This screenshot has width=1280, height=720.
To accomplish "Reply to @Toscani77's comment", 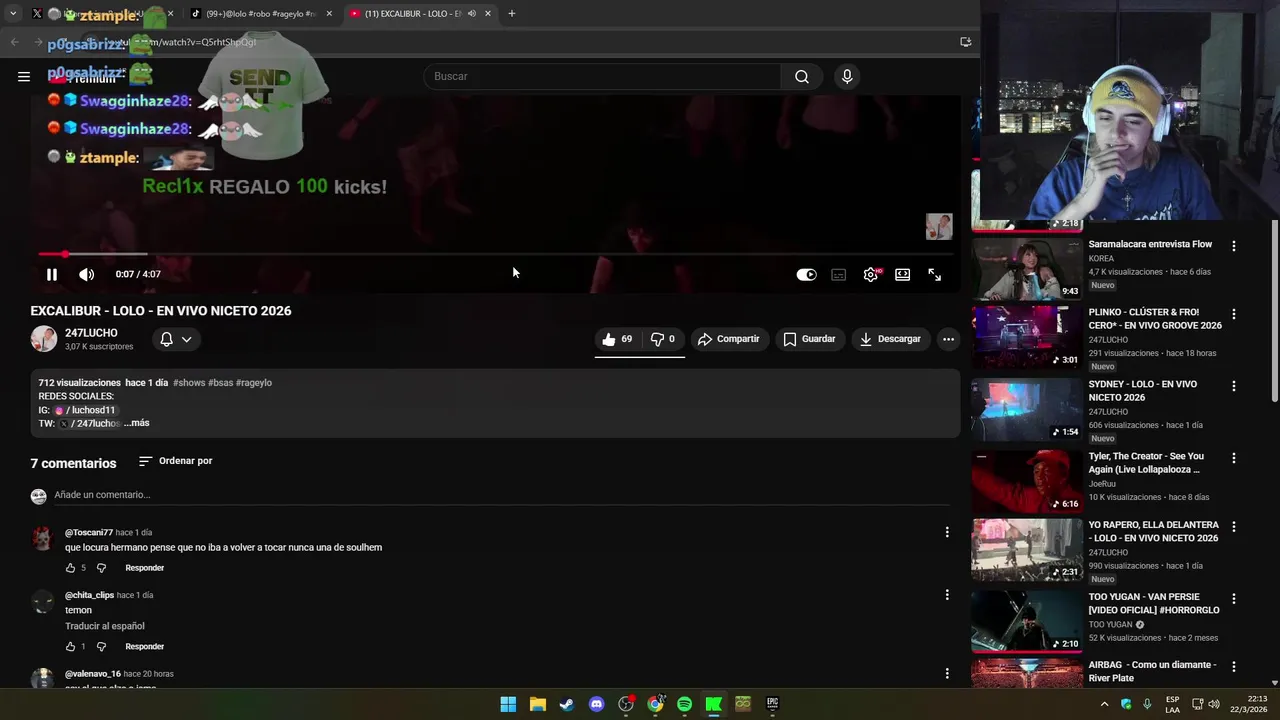I will 145,568.
